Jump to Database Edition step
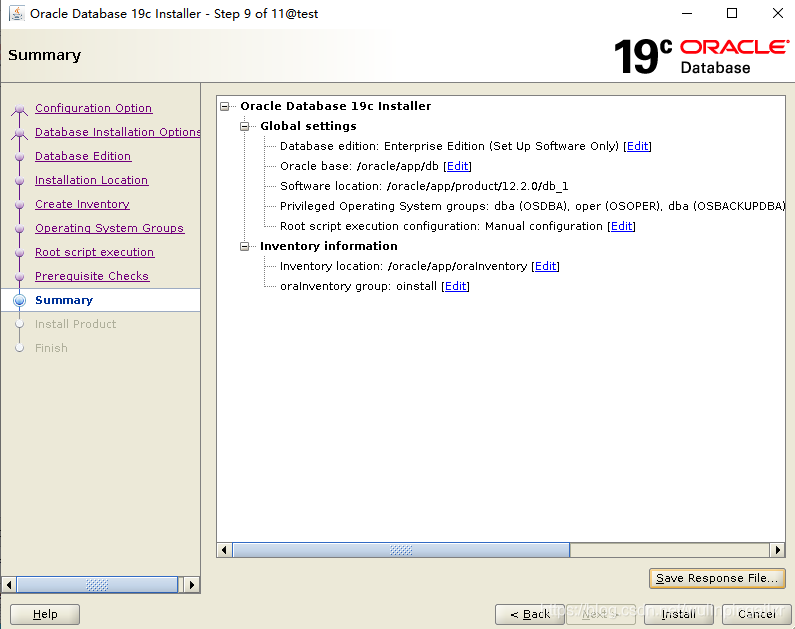This screenshot has height=629, width=795. (x=83, y=156)
